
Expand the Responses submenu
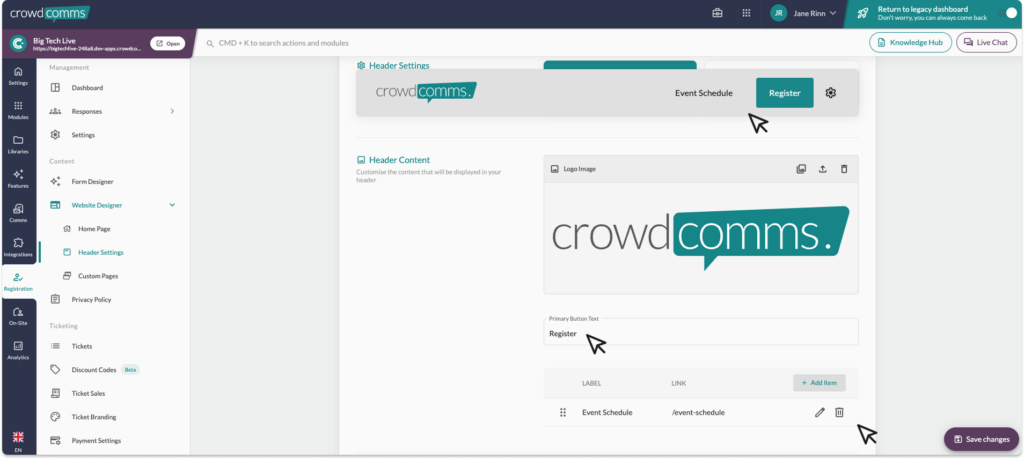(172, 111)
